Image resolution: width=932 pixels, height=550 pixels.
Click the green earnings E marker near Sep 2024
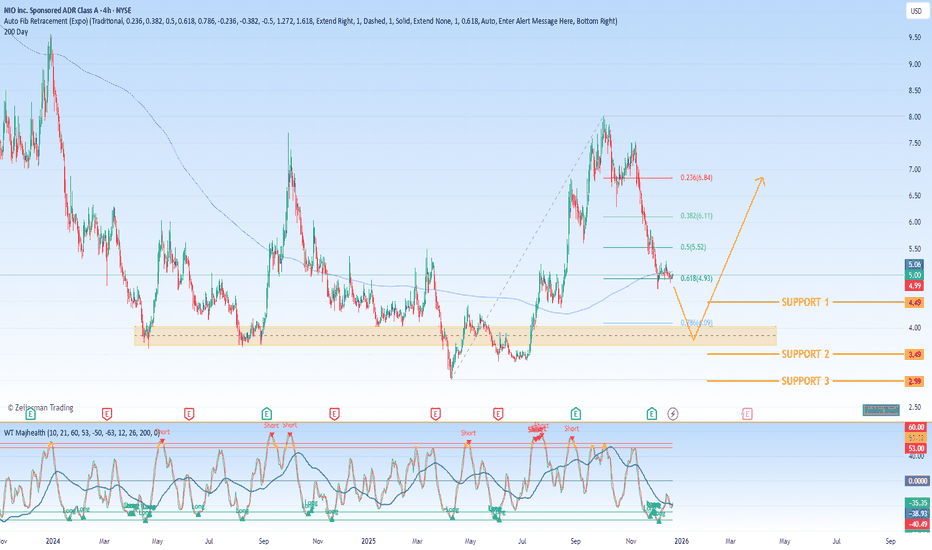[266, 412]
